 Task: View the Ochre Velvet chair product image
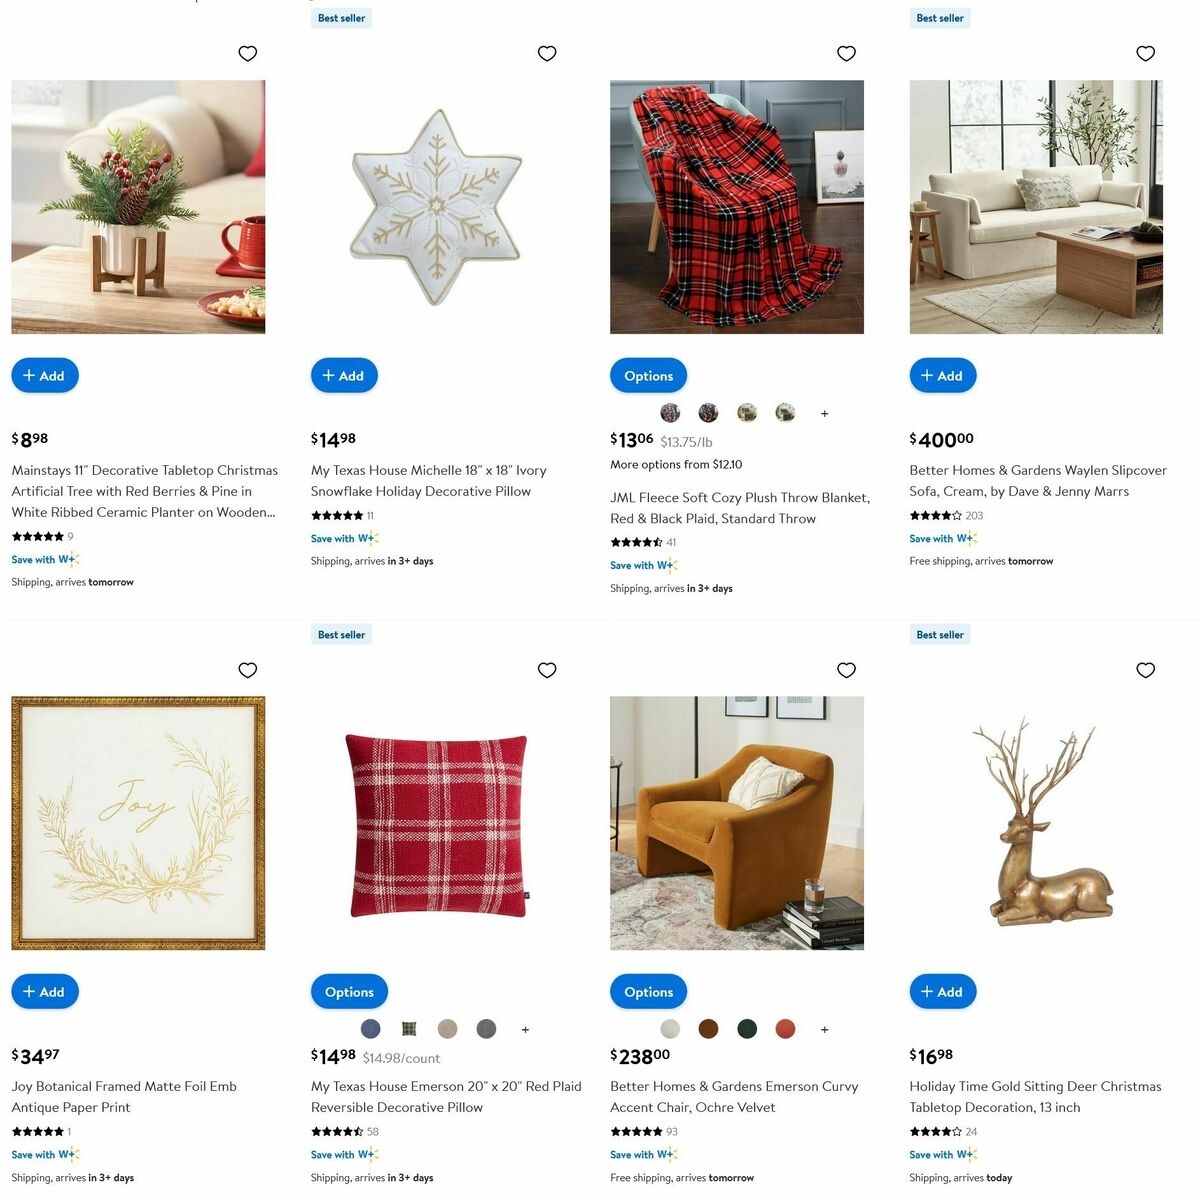click(737, 823)
